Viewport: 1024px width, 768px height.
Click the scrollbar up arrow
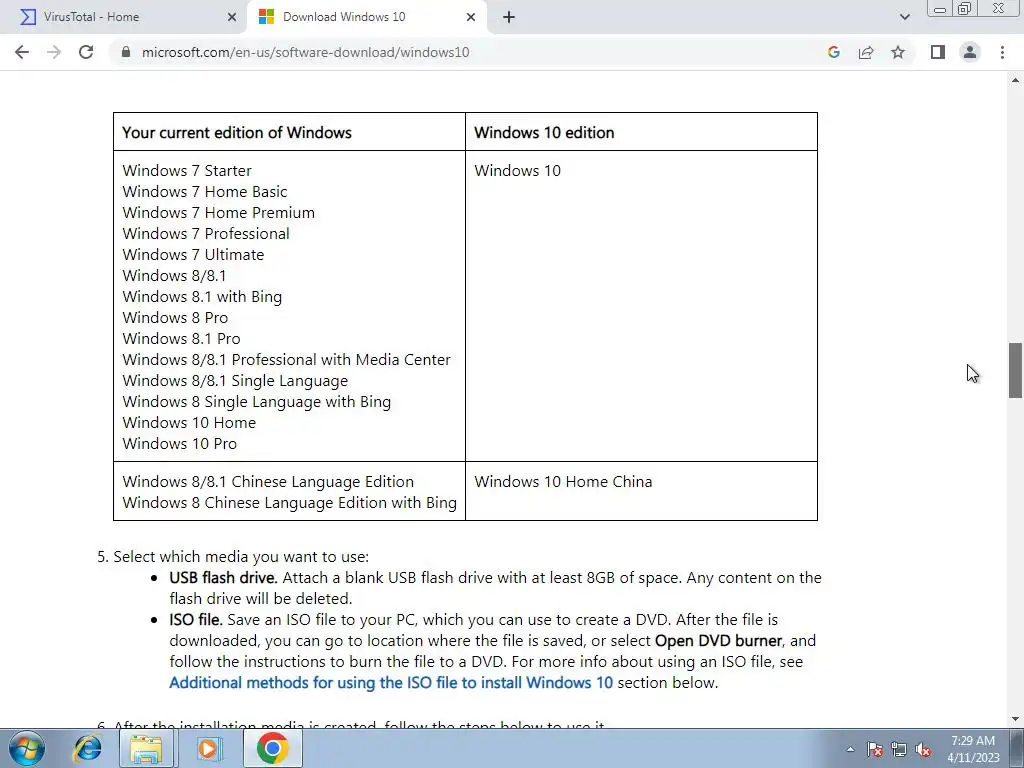pos(1015,80)
